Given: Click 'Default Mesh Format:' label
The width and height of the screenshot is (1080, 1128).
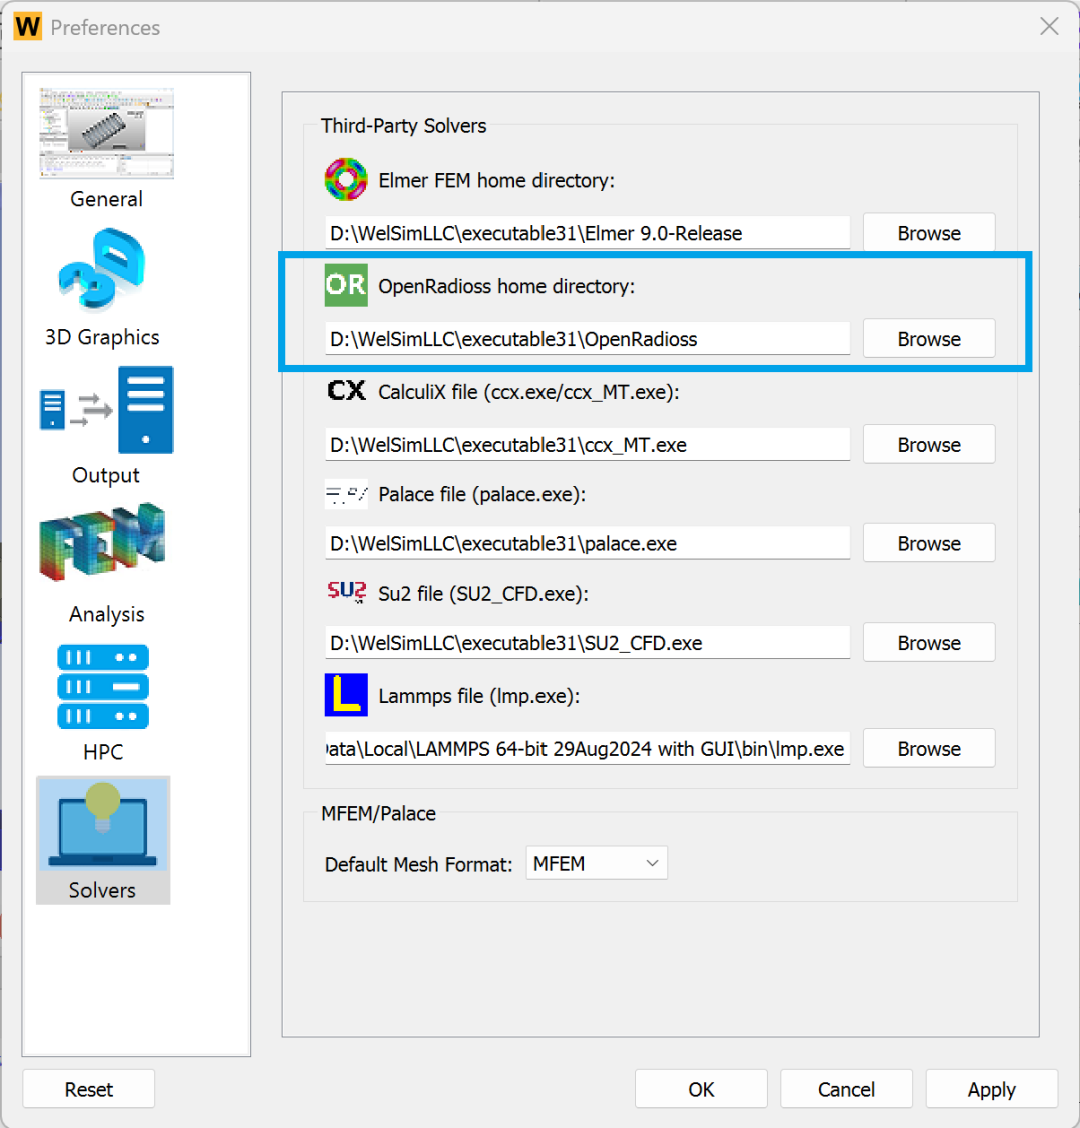Looking at the screenshot, I should (x=418, y=864).
